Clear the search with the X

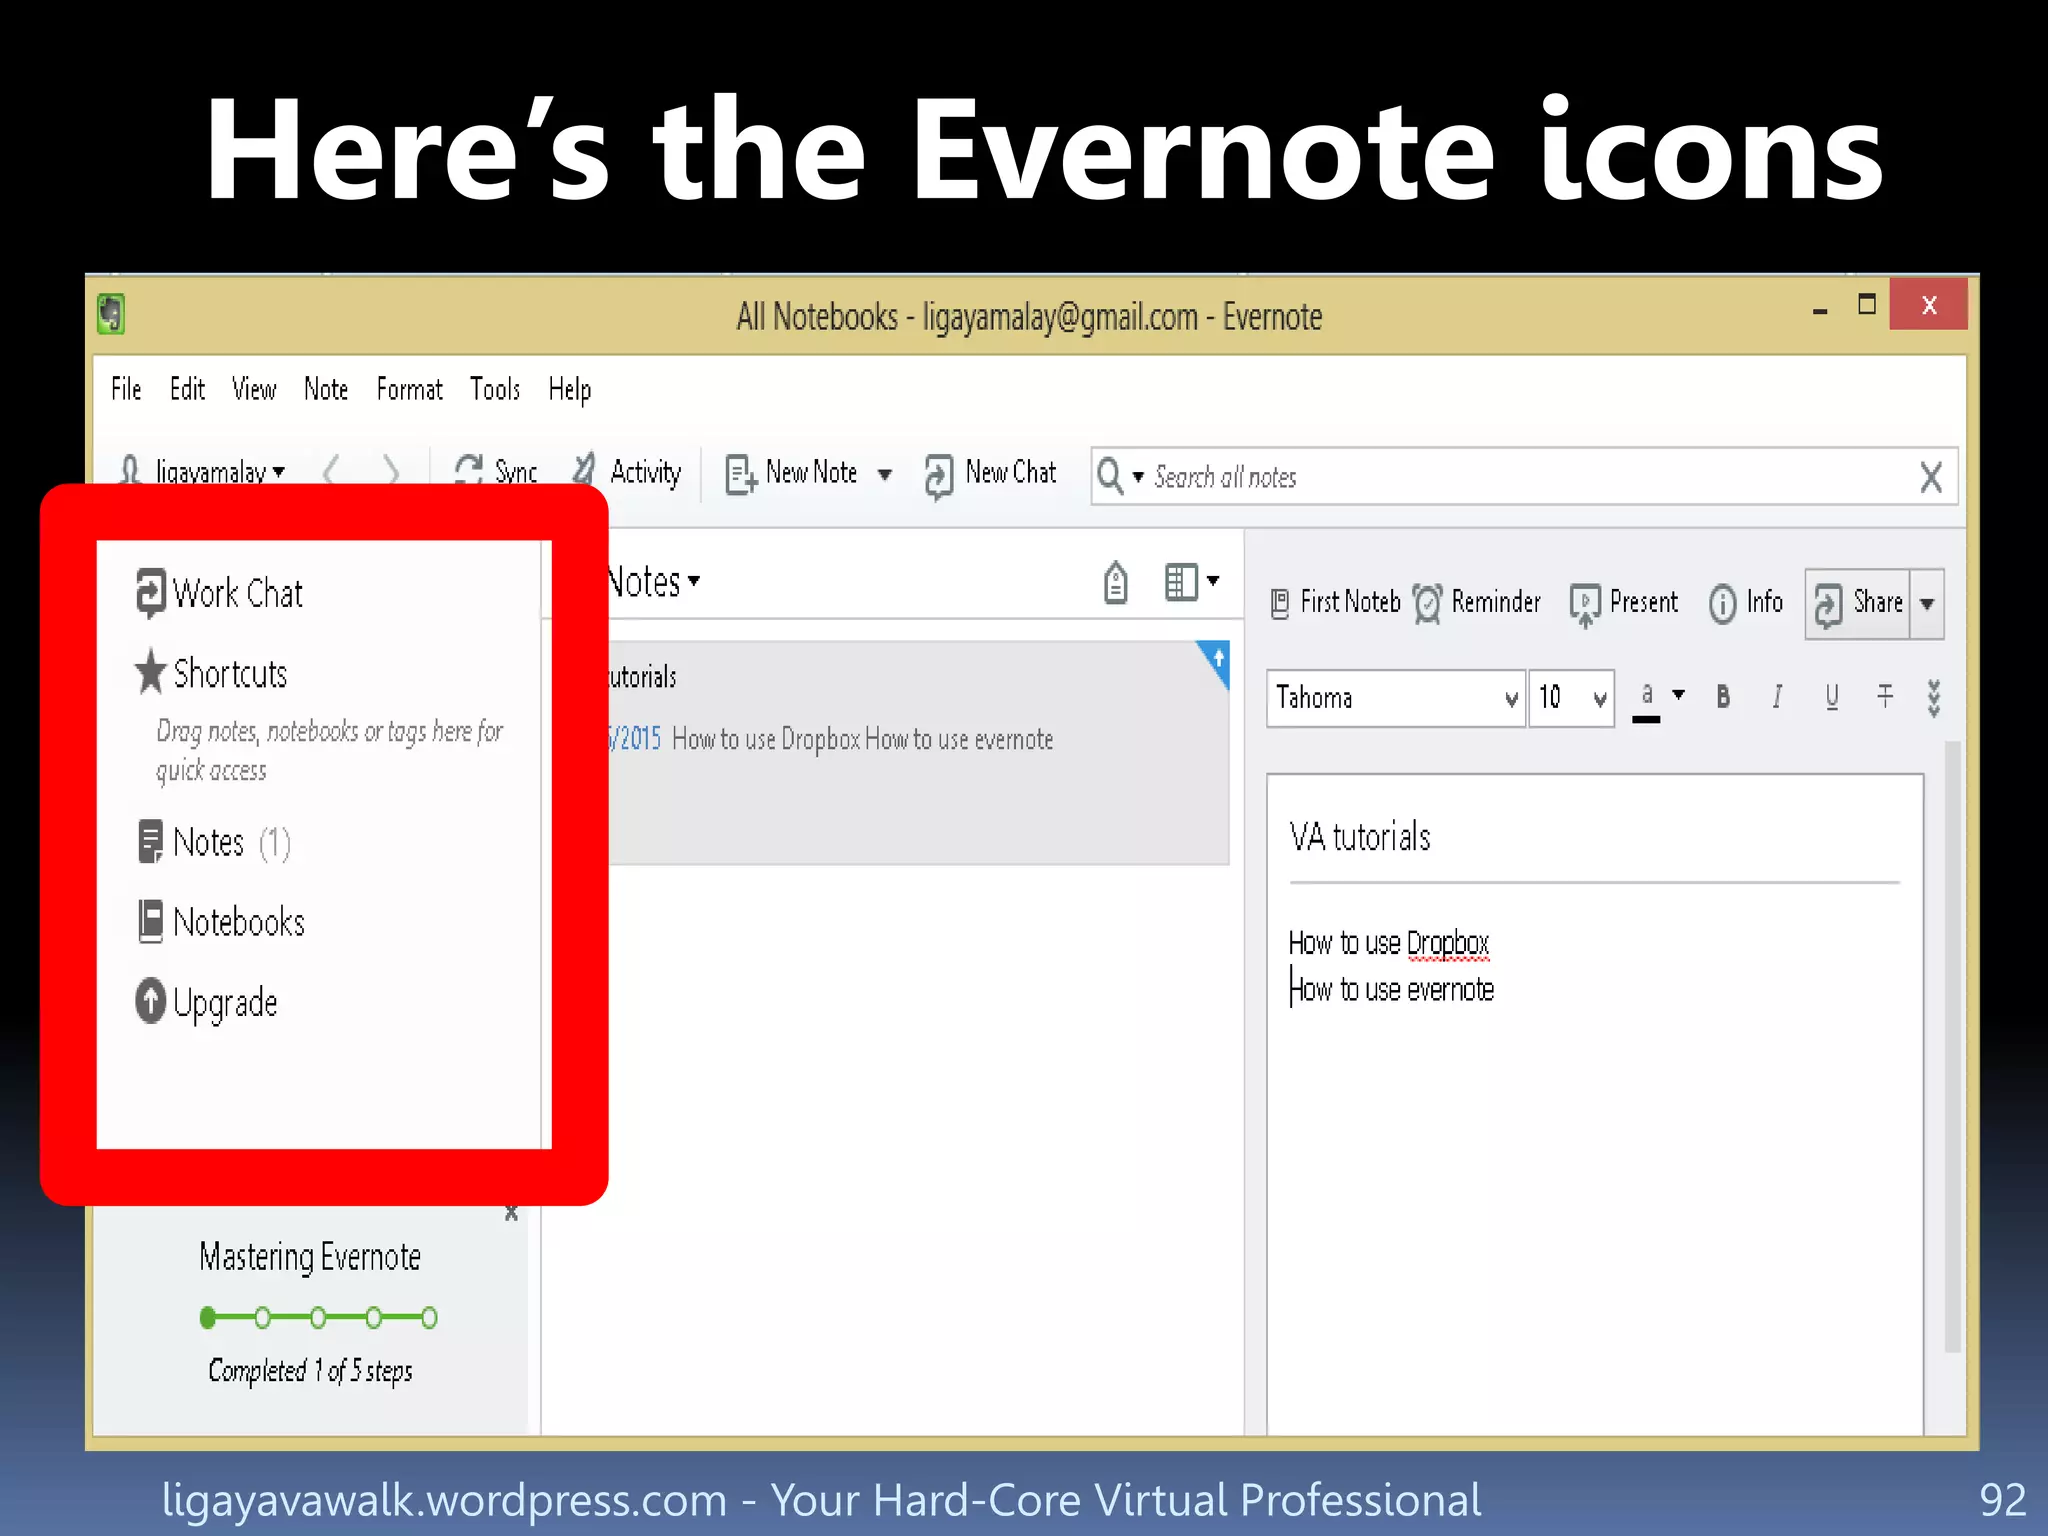(1932, 477)
